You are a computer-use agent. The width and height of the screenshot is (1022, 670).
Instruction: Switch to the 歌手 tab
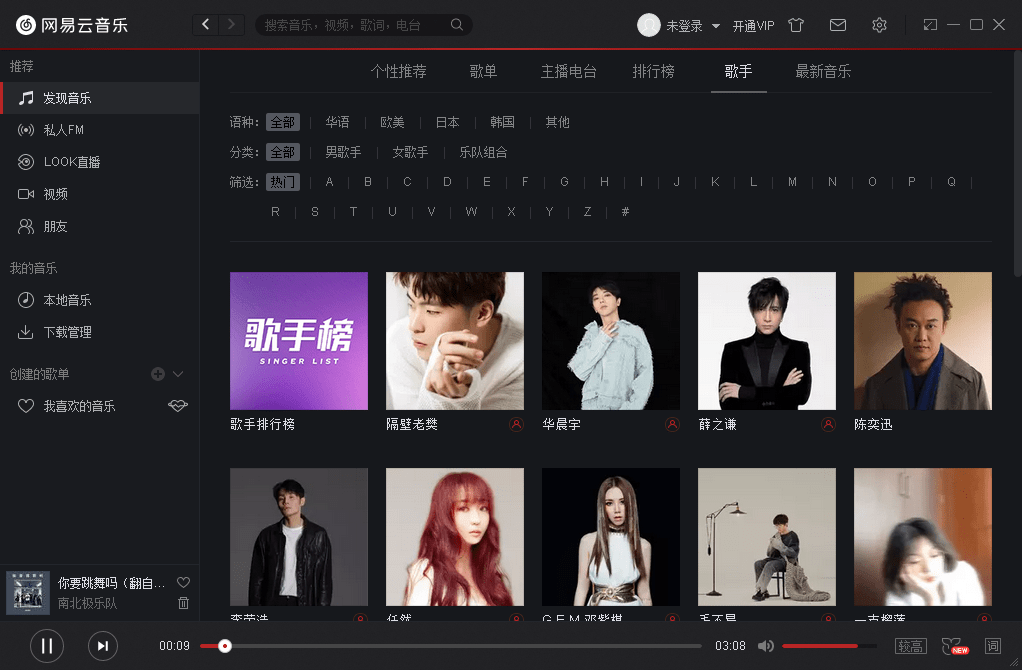[x=738, y=71]
